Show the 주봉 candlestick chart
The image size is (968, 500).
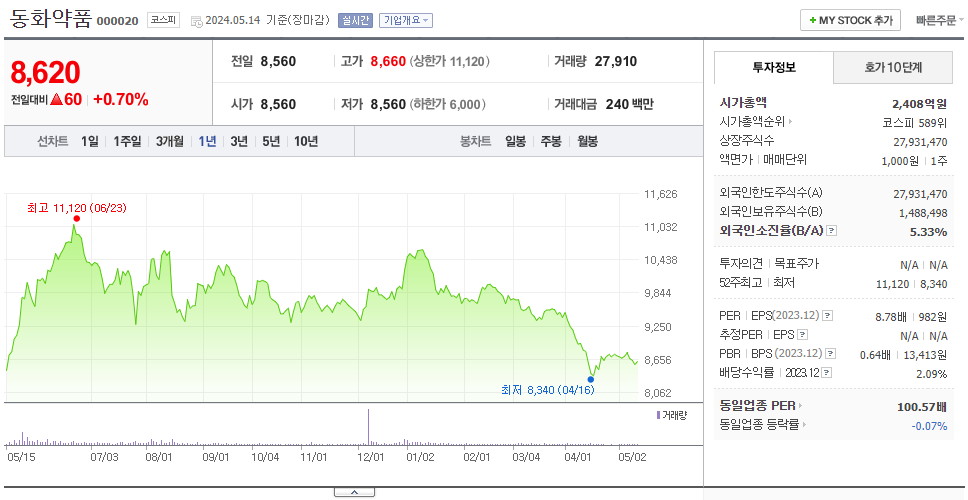tap(551, 141)
